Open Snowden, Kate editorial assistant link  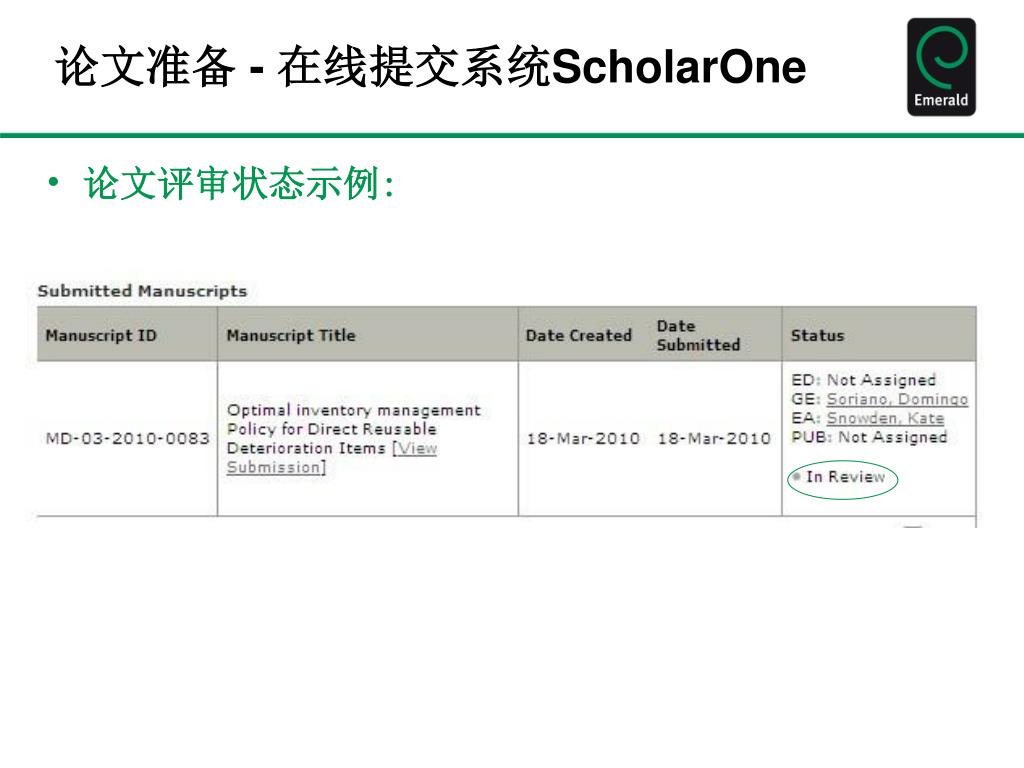(885, 418)
